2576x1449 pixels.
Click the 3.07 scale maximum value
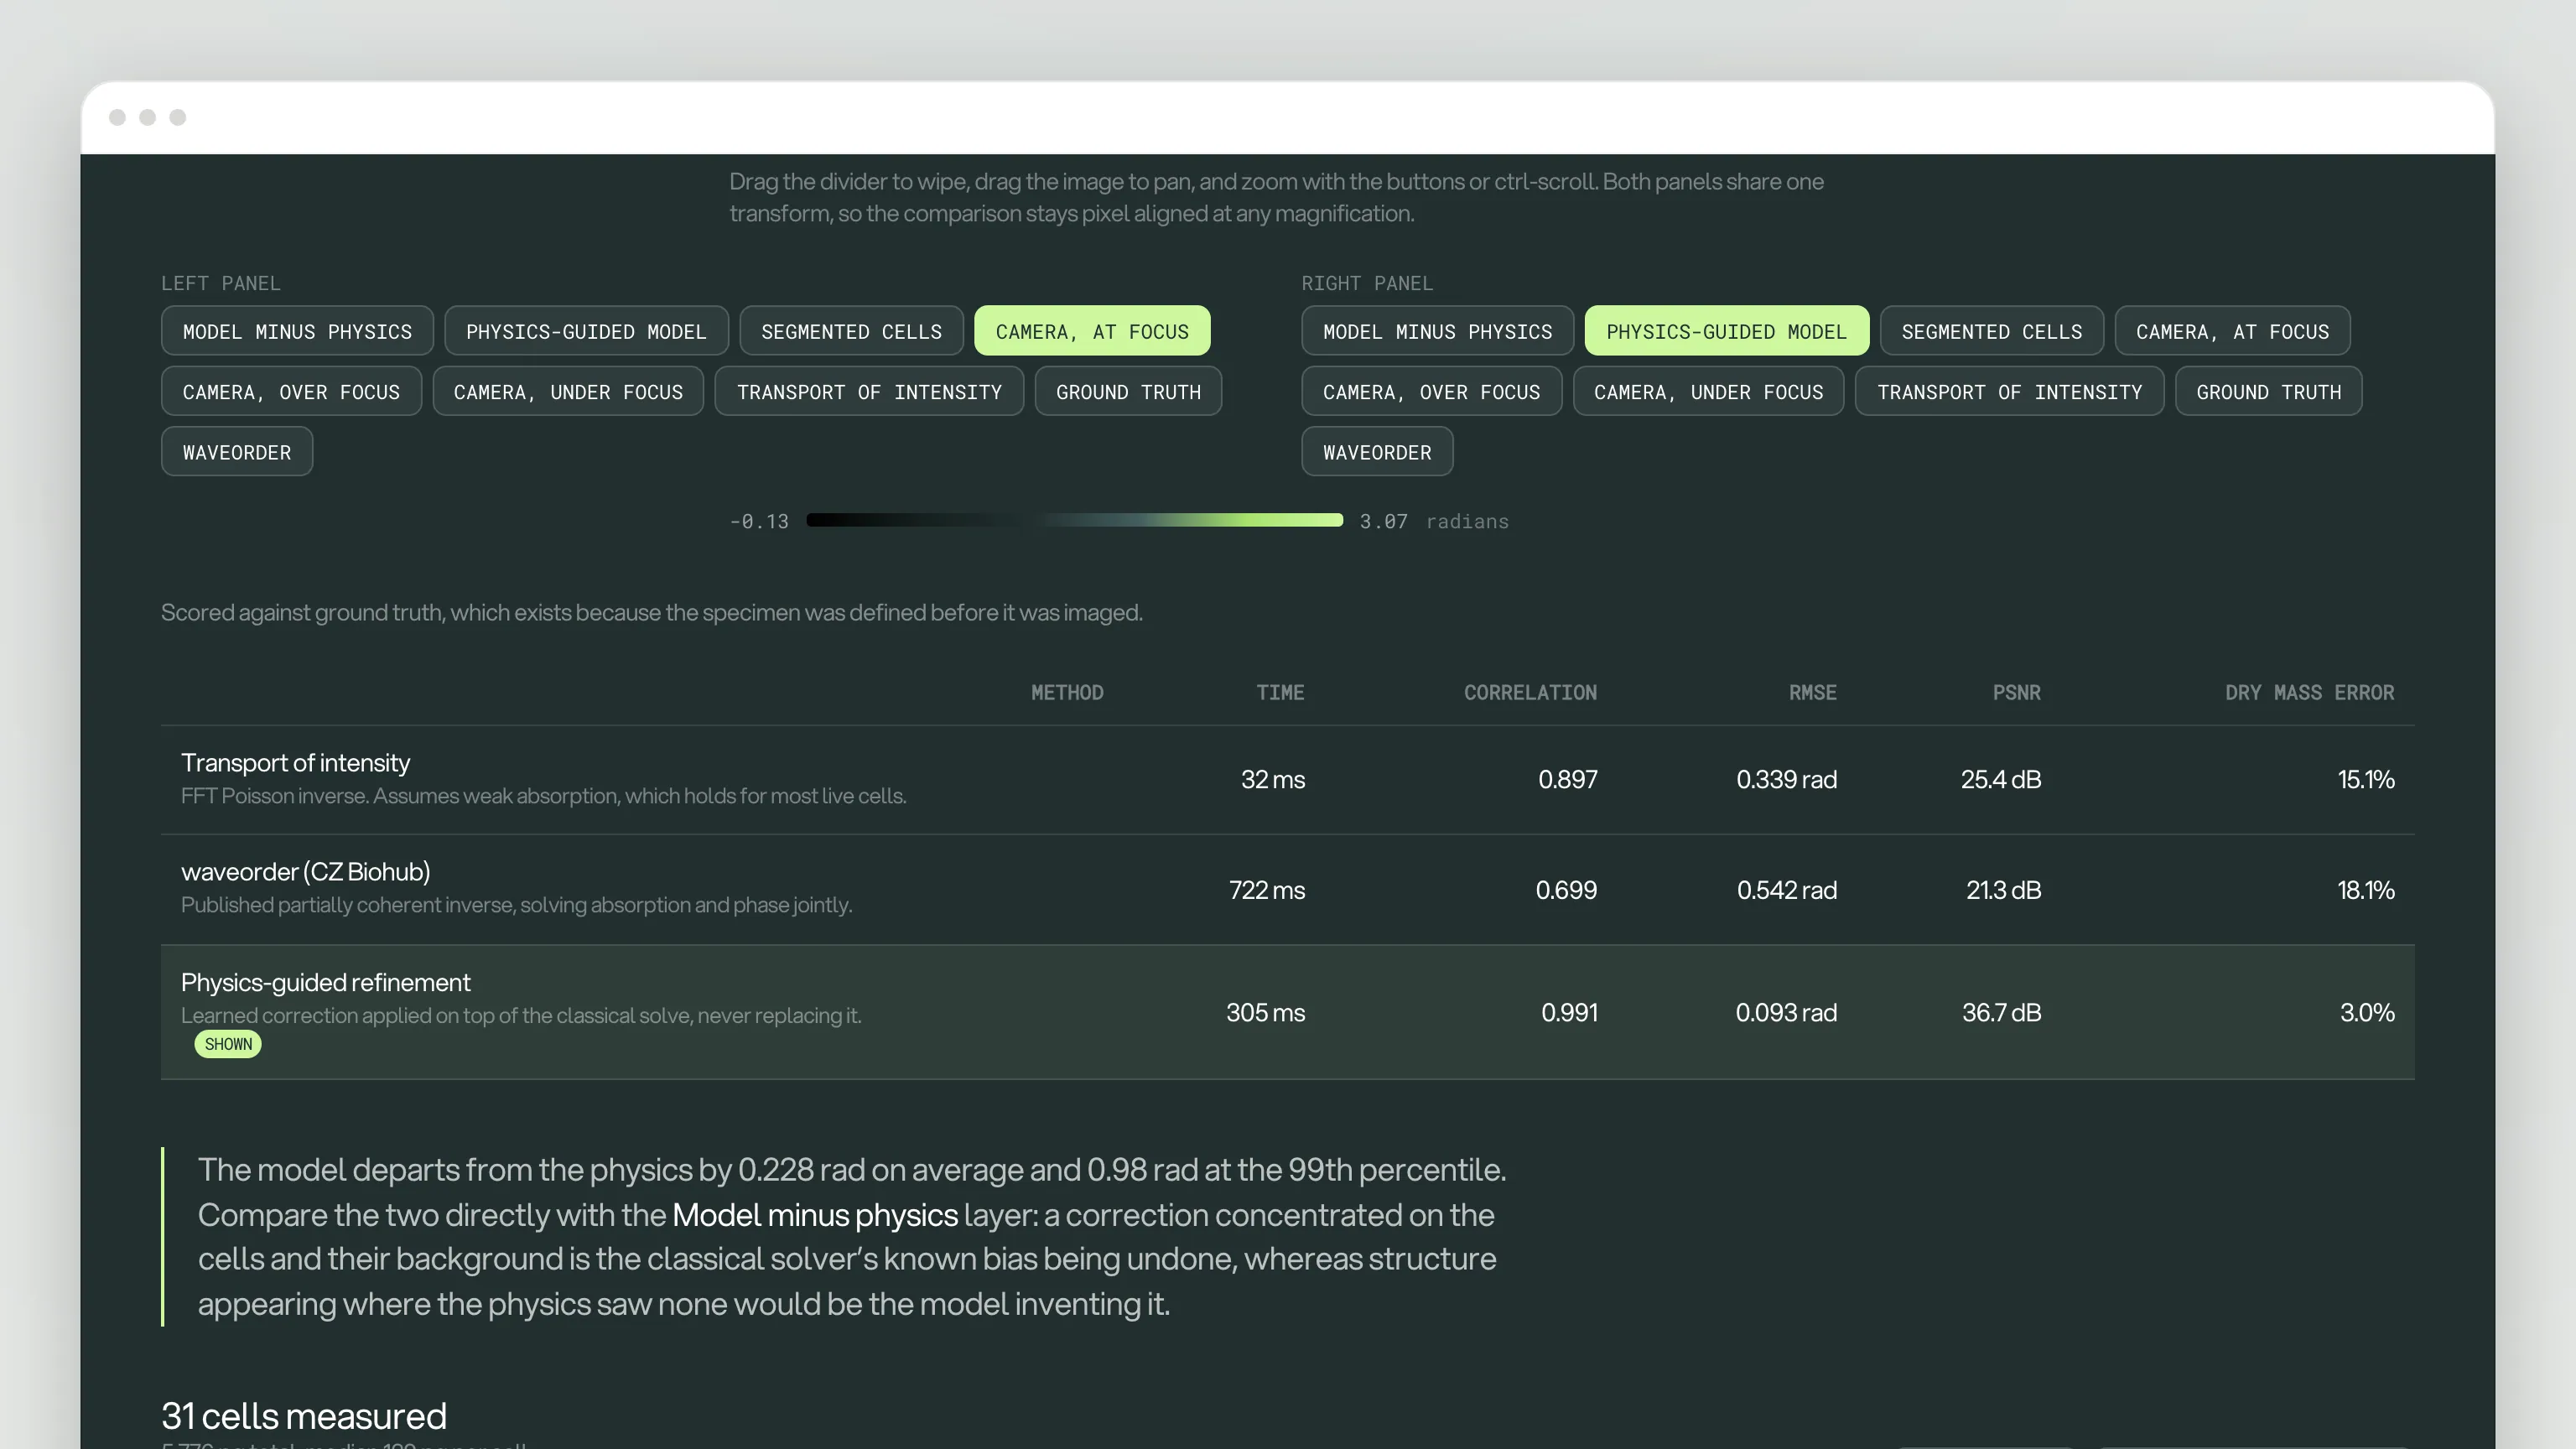pyautogui.click(x=1383, y=522)
